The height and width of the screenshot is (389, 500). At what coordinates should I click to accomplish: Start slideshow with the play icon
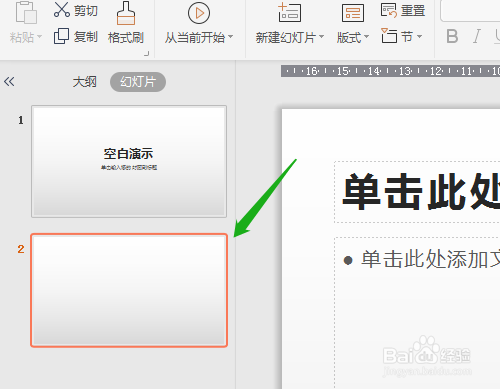199,13
